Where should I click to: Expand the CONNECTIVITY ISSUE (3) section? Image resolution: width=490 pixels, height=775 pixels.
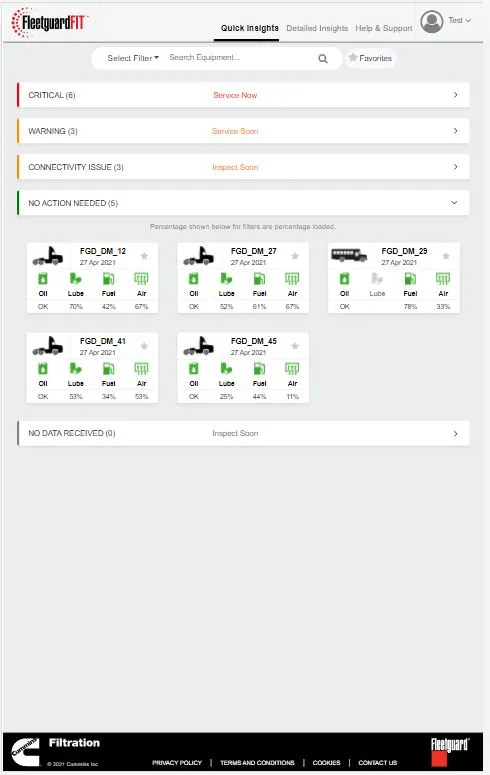click(x=243, y=167)
